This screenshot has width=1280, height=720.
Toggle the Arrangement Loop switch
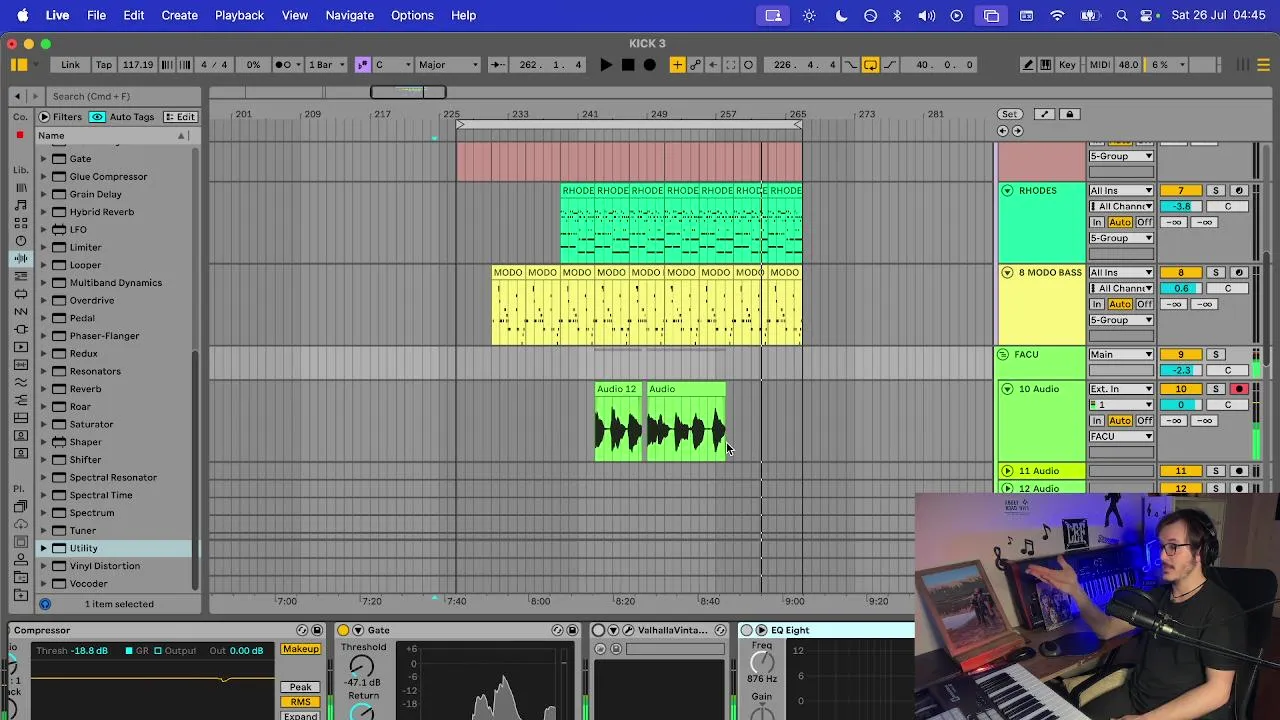click(x=870, y=65)
